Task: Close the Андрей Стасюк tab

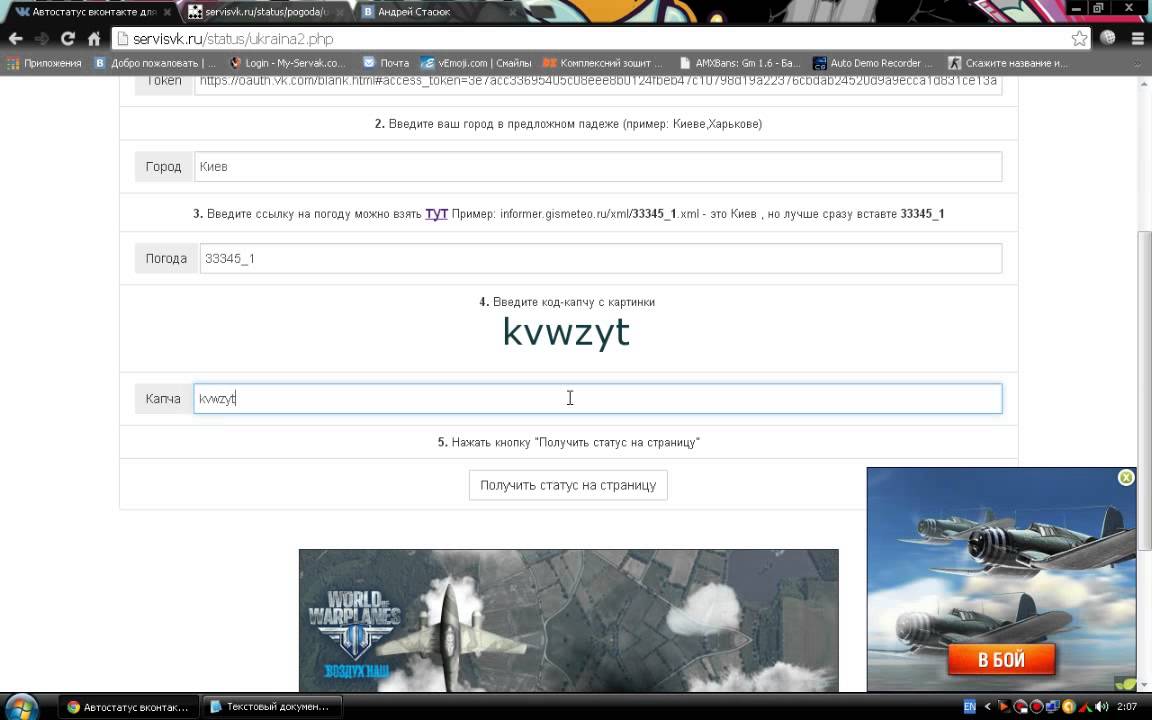Action: pyautogui.click(x=513, y=12)
